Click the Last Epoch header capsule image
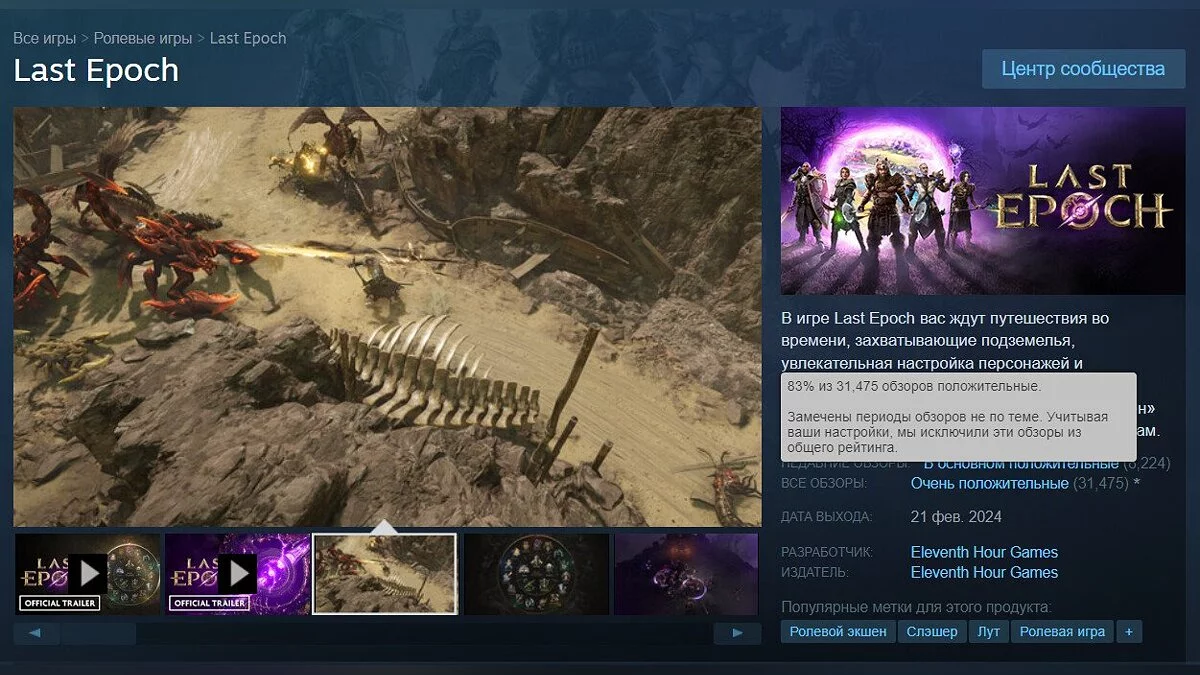 pyautogui.click(x=983, y=201)
